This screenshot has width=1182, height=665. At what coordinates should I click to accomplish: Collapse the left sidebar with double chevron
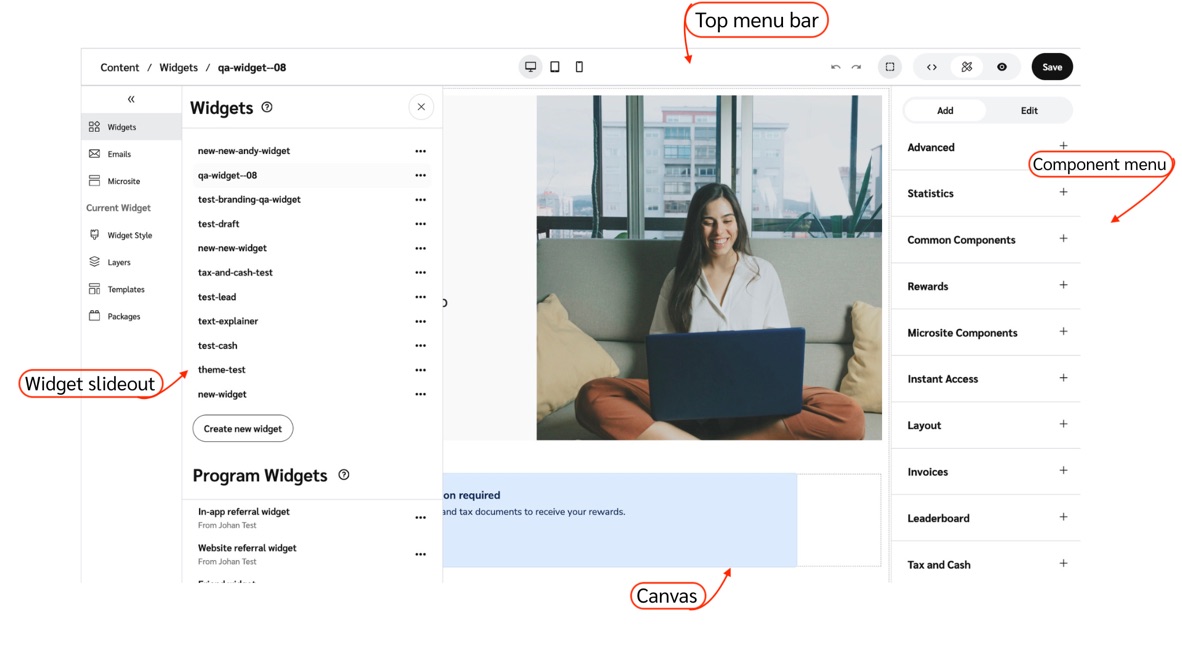(131, 99)
